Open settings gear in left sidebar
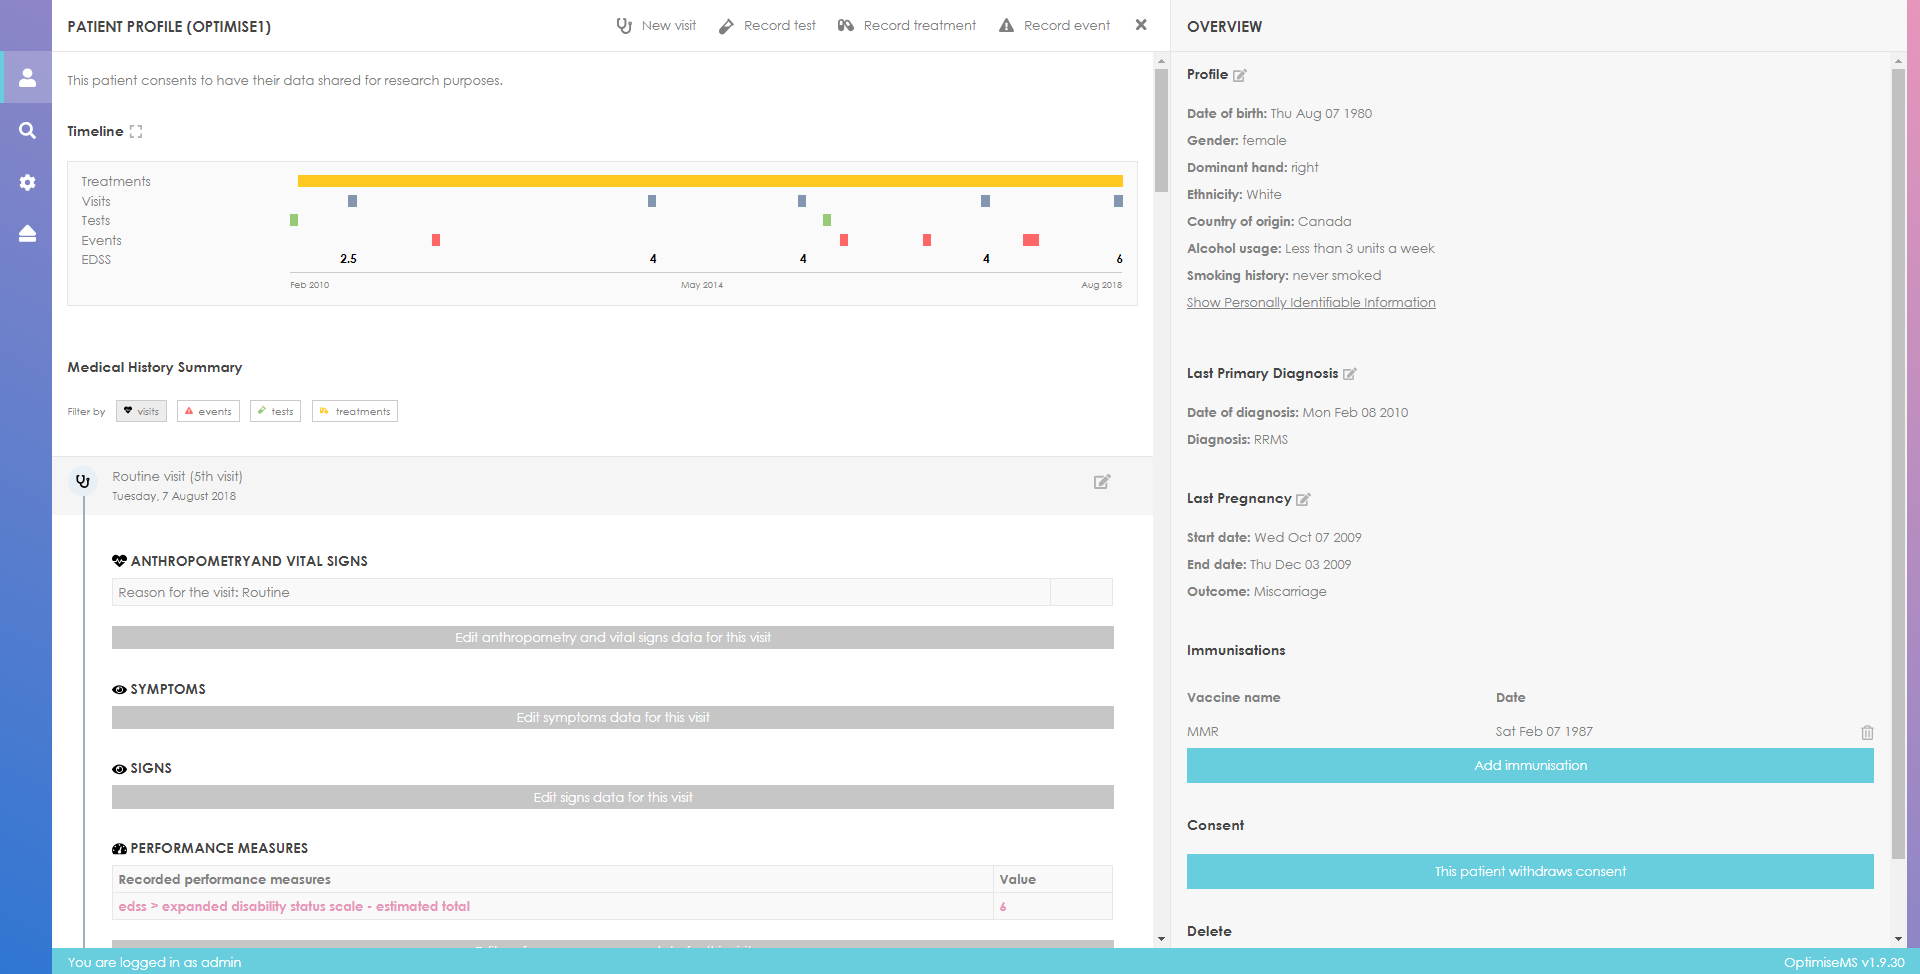The height and width of the screenshot is (974, 1920). 27,183
